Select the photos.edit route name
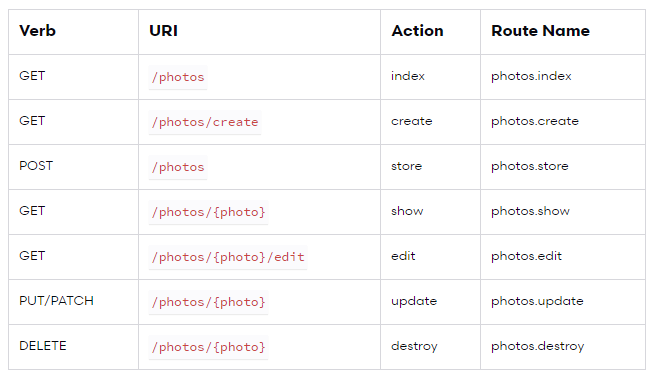Viewport: 655px width, 378px height. pos(527,256)
